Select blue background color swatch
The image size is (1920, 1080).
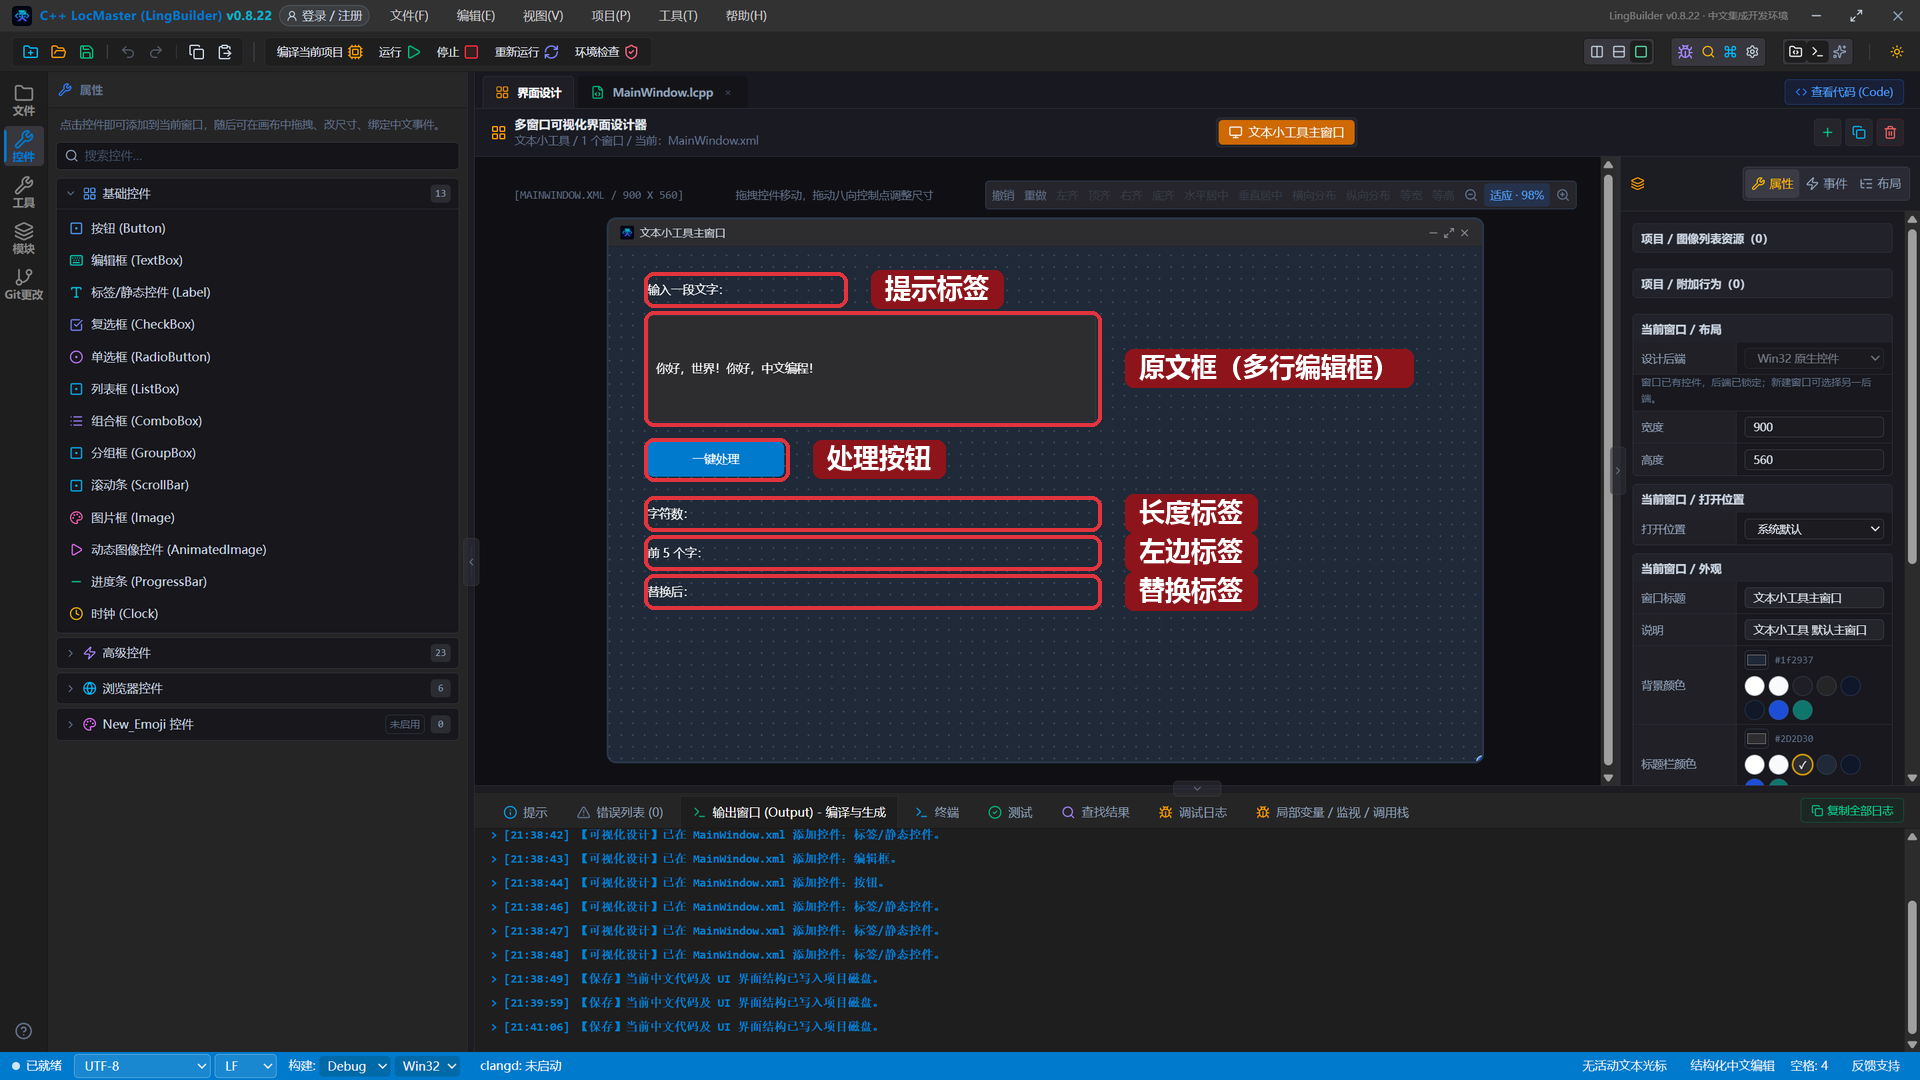pyautogui.click(x=1779, y=710)
